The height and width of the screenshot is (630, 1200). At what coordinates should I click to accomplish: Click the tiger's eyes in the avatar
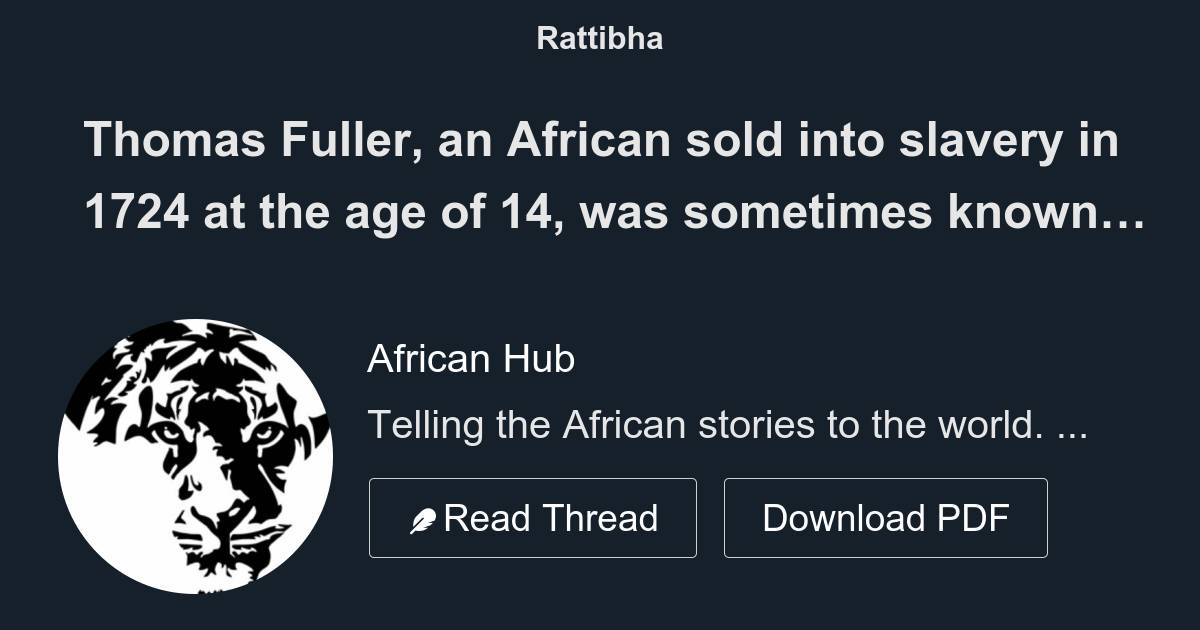tap(216, 433)
